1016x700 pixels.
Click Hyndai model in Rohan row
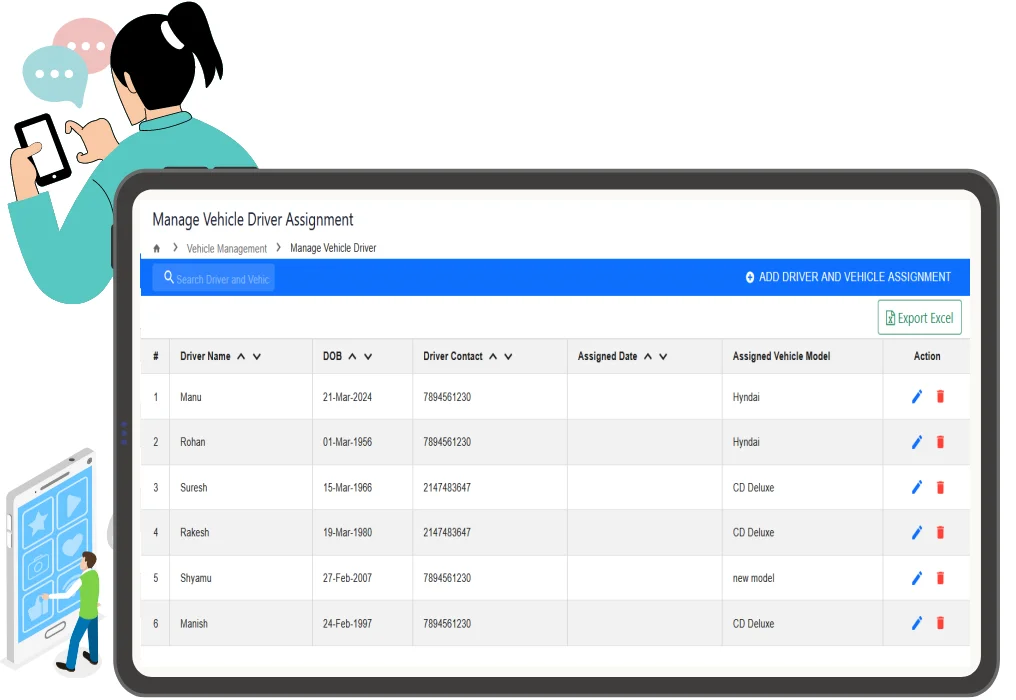tap(746, 442)
